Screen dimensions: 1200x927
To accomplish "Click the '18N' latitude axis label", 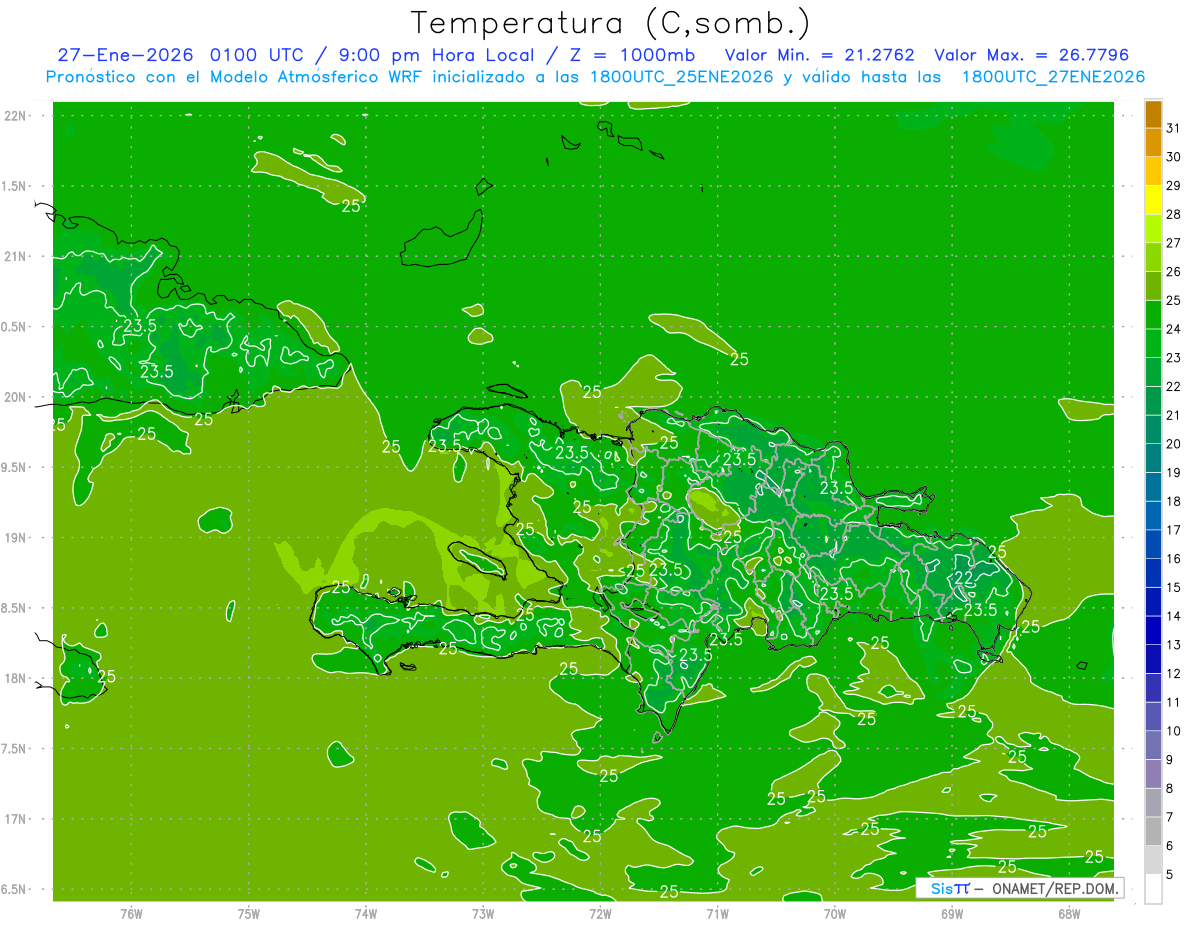I will [15, 679].
